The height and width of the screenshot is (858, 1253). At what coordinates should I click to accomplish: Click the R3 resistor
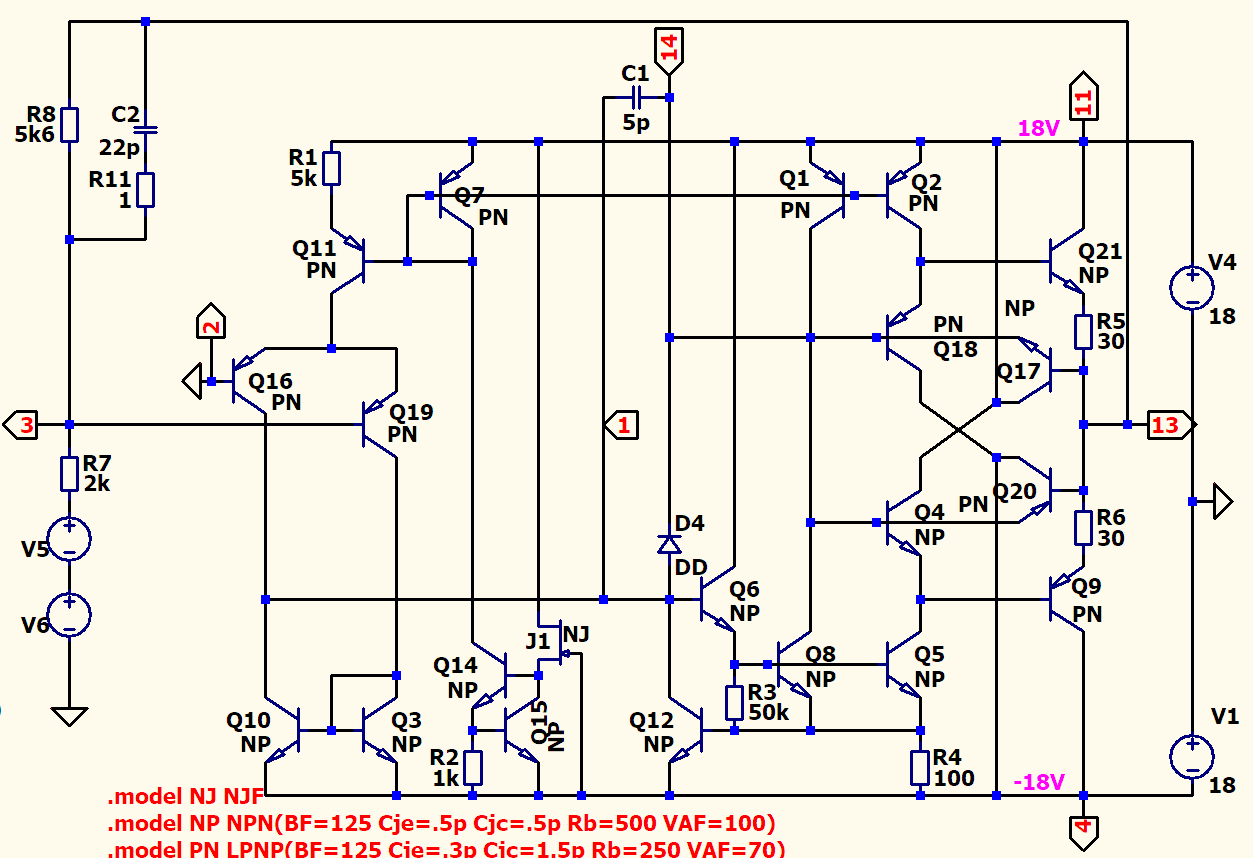tap(734, 703)
